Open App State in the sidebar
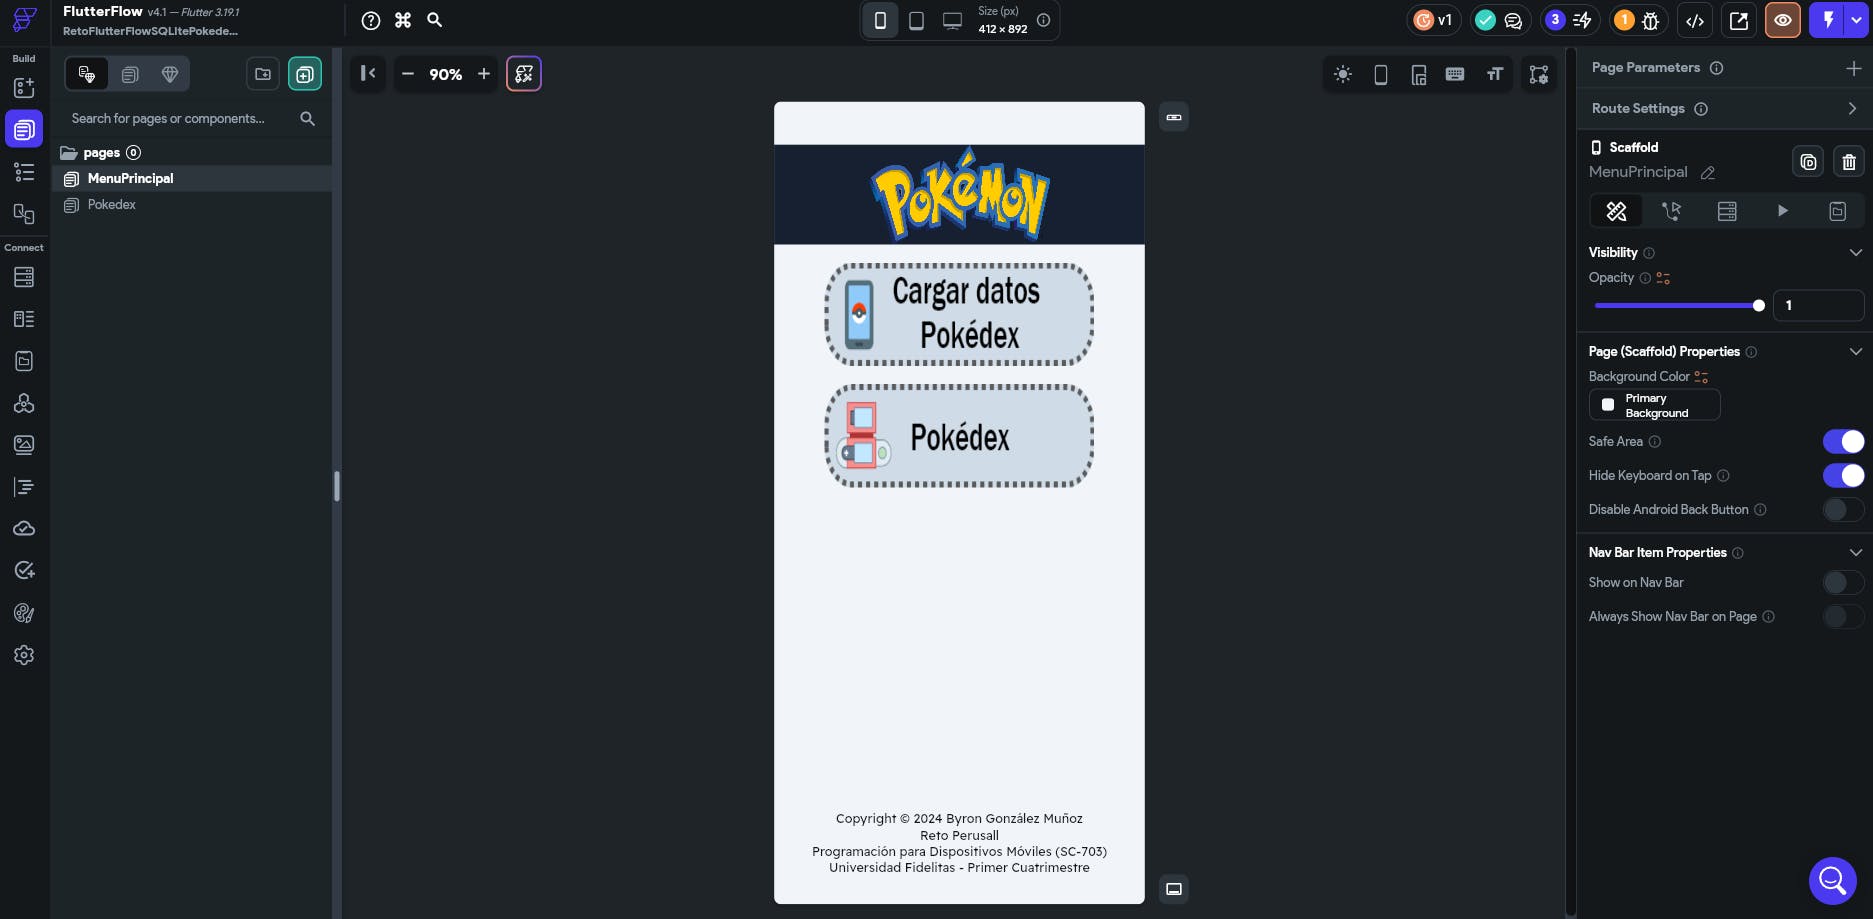The image size is (1873, 919). (24, 361)
